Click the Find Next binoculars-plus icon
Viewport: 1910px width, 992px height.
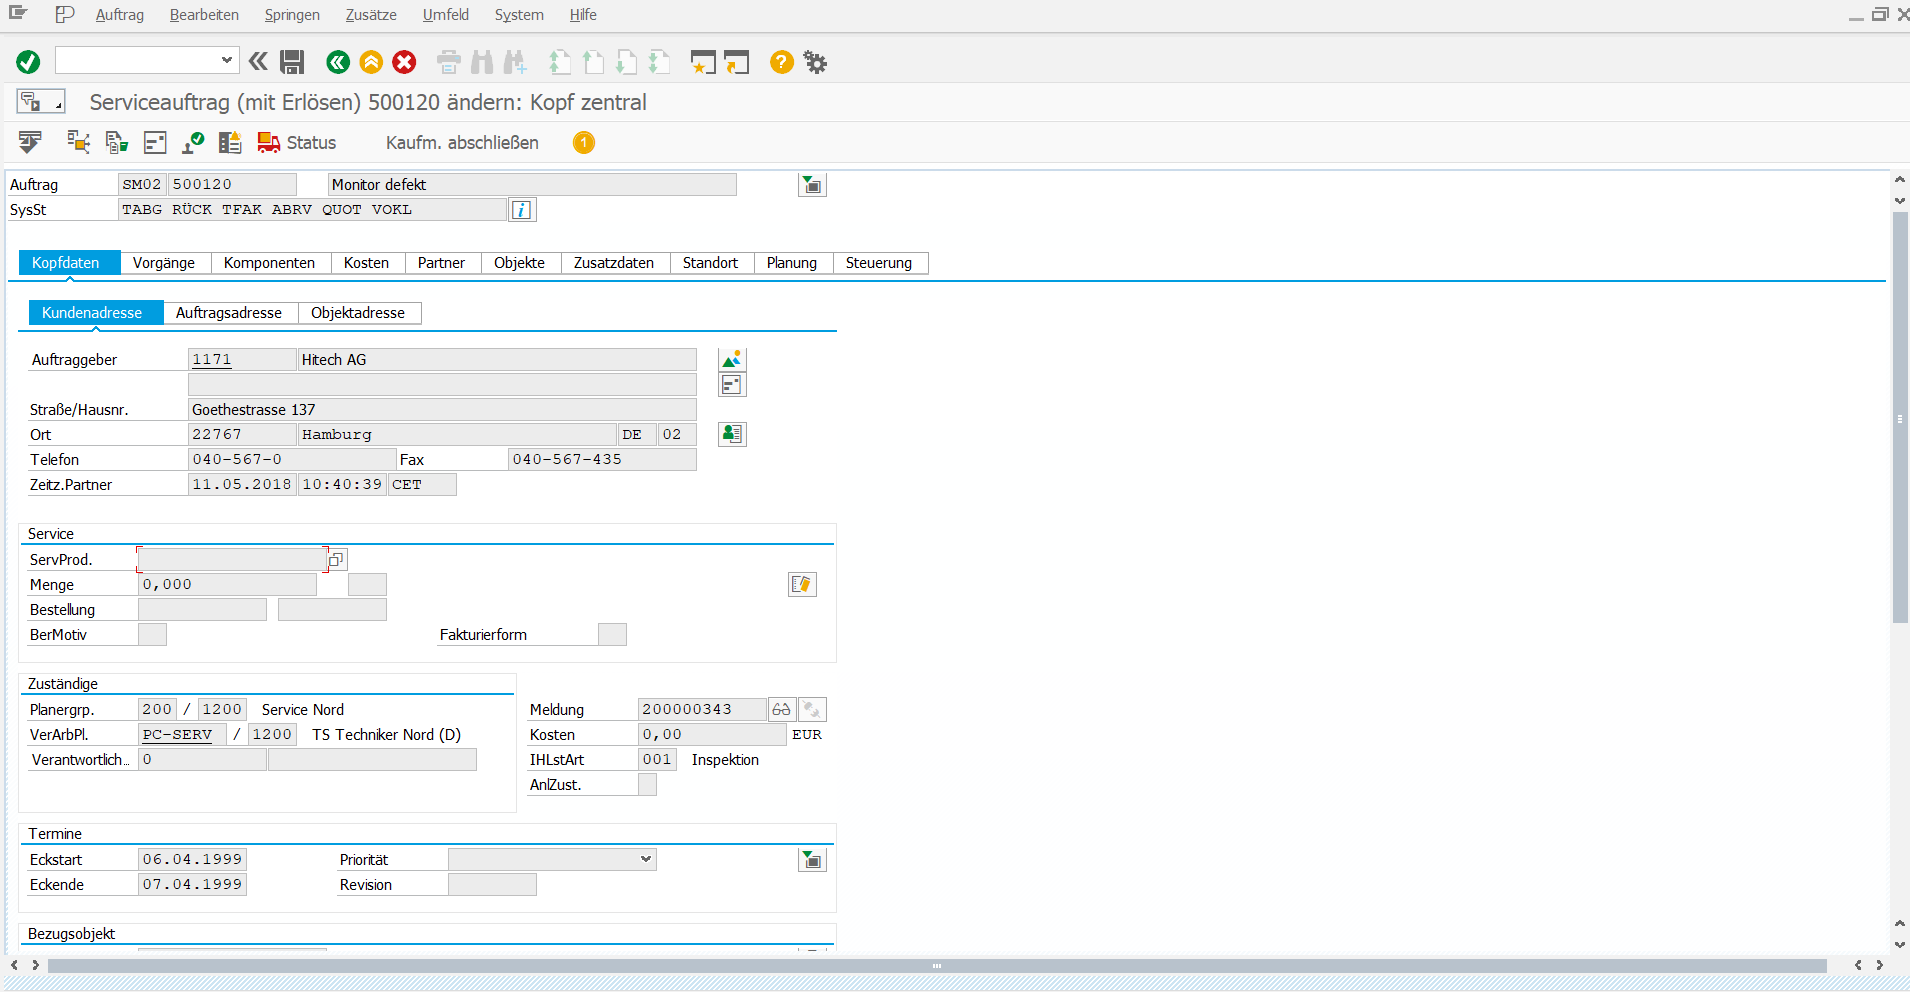pos(515,62)
